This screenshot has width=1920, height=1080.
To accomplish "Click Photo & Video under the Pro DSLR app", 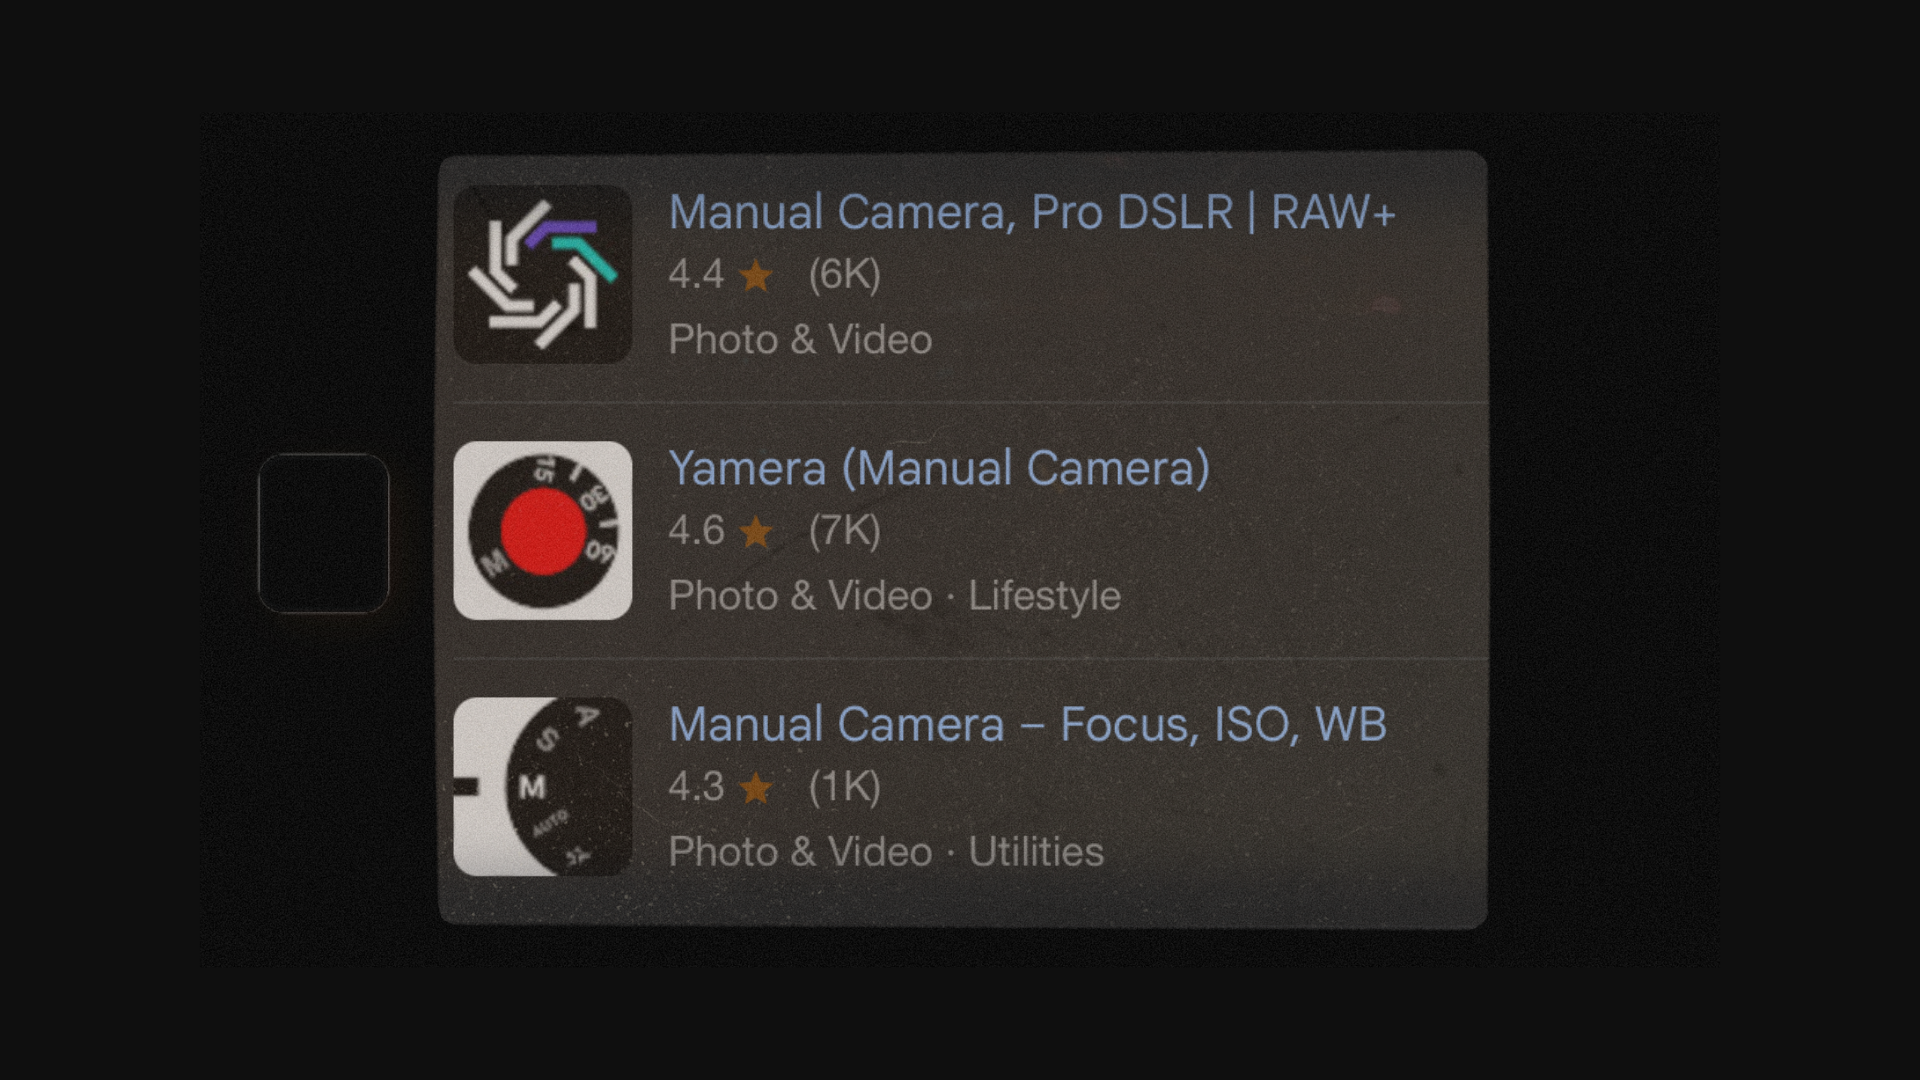I will [x=800, y=340].
